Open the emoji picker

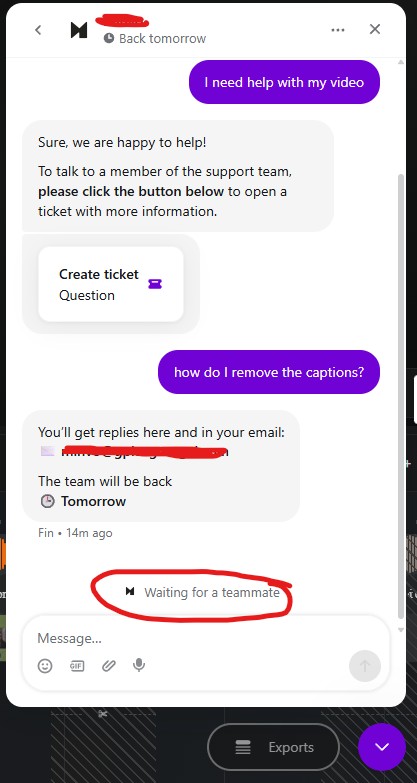point(45,665)
